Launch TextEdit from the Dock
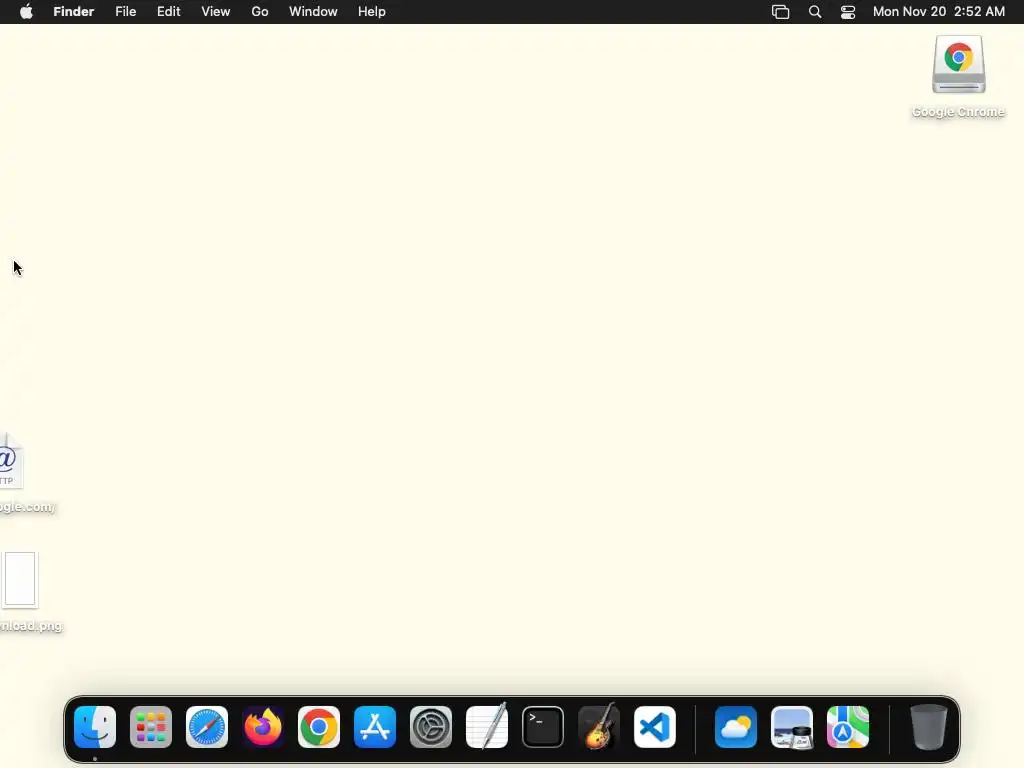This screenshot has height=768, width=1024. (487, 727)
